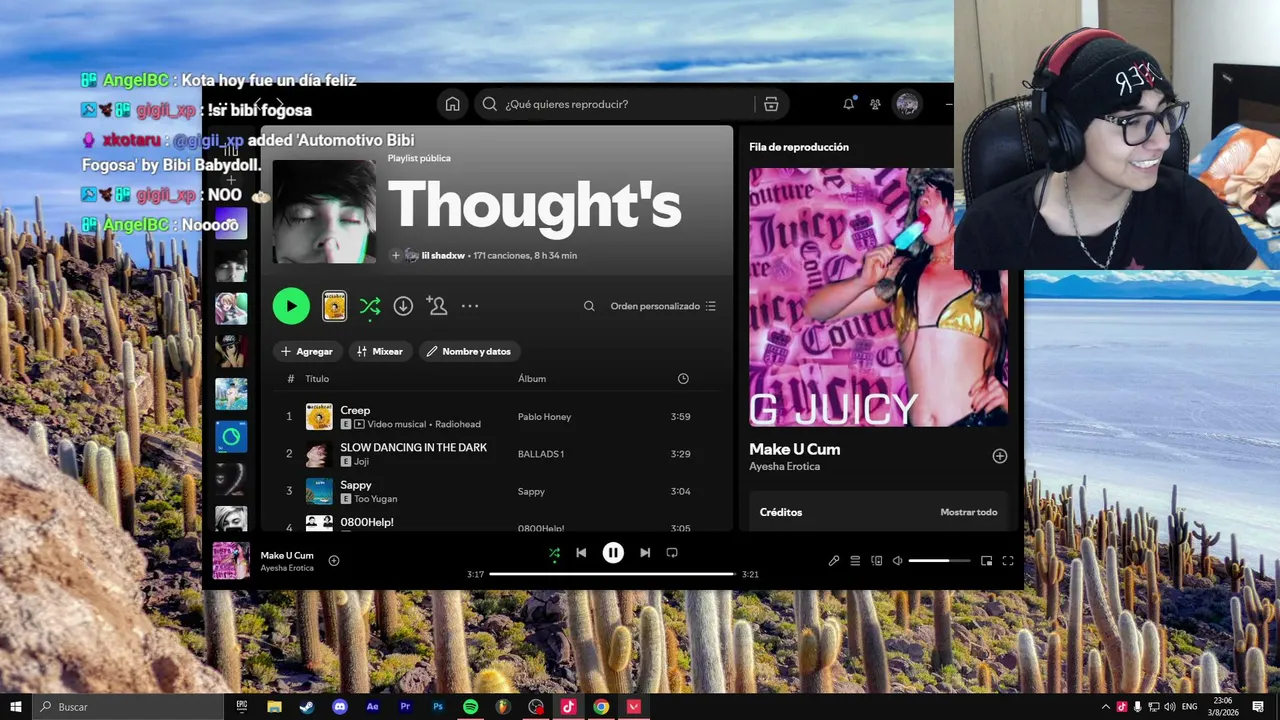Click the taskbar Buscar search box
Screen dimensions: 1280x720
click(x=128, y=707)
